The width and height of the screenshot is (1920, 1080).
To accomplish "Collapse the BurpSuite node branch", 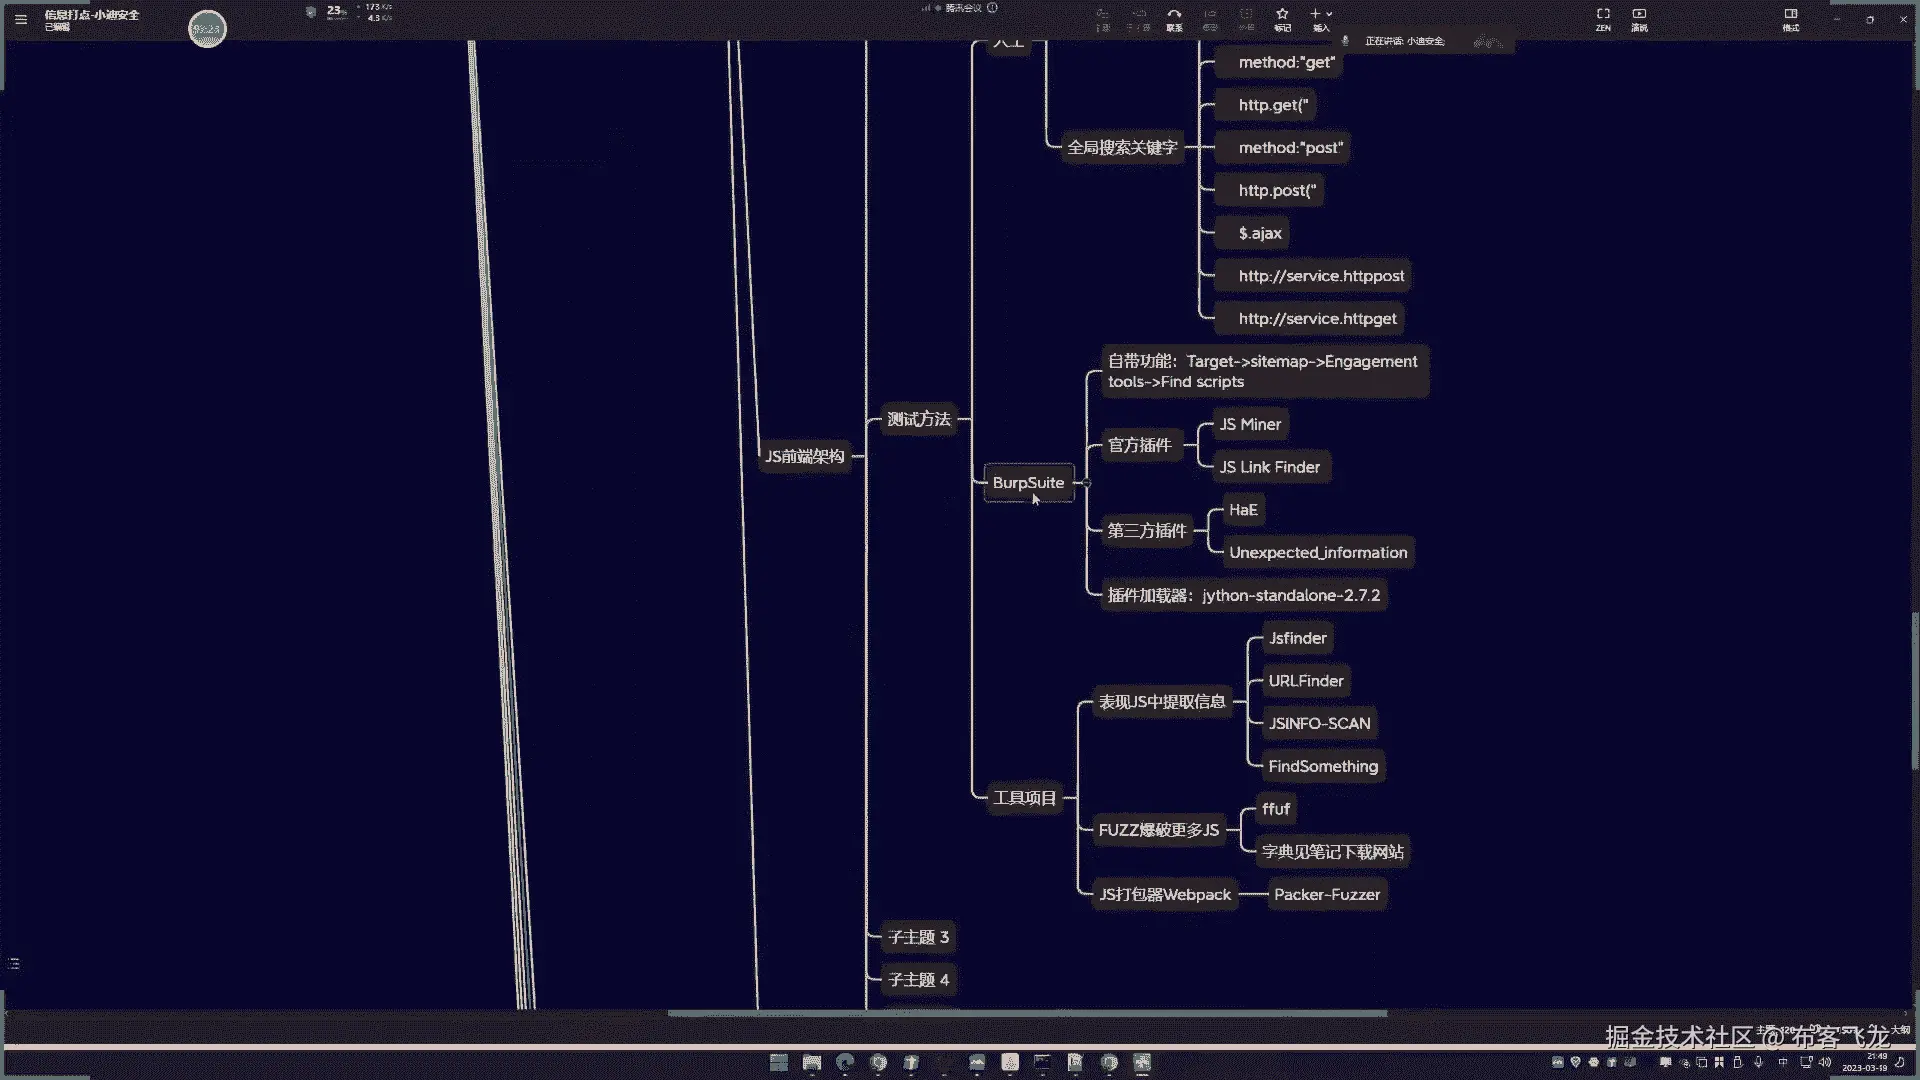I will coord(1087,483).
